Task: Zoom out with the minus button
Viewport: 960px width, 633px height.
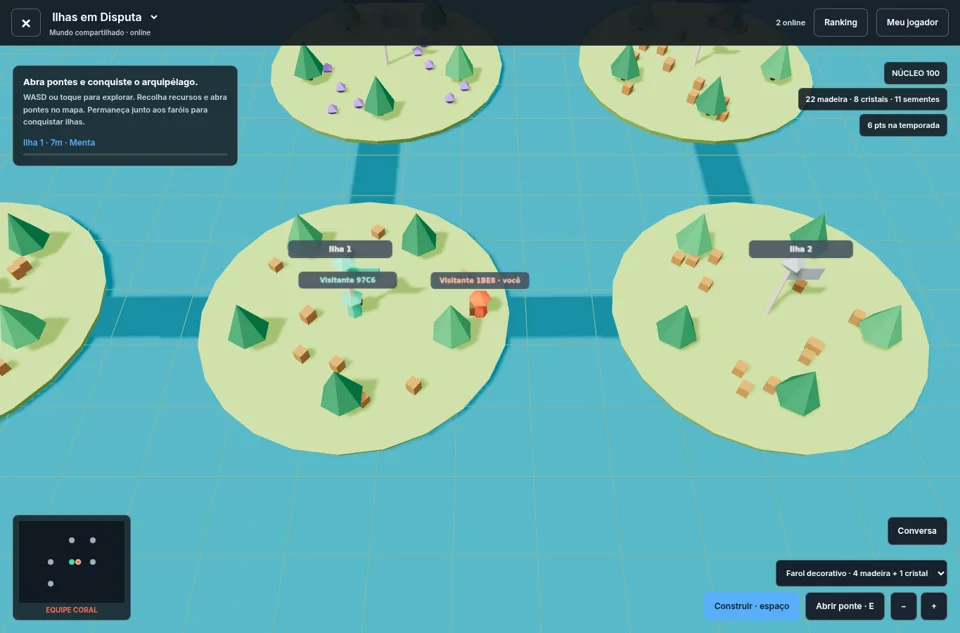Action: (903, 606)
